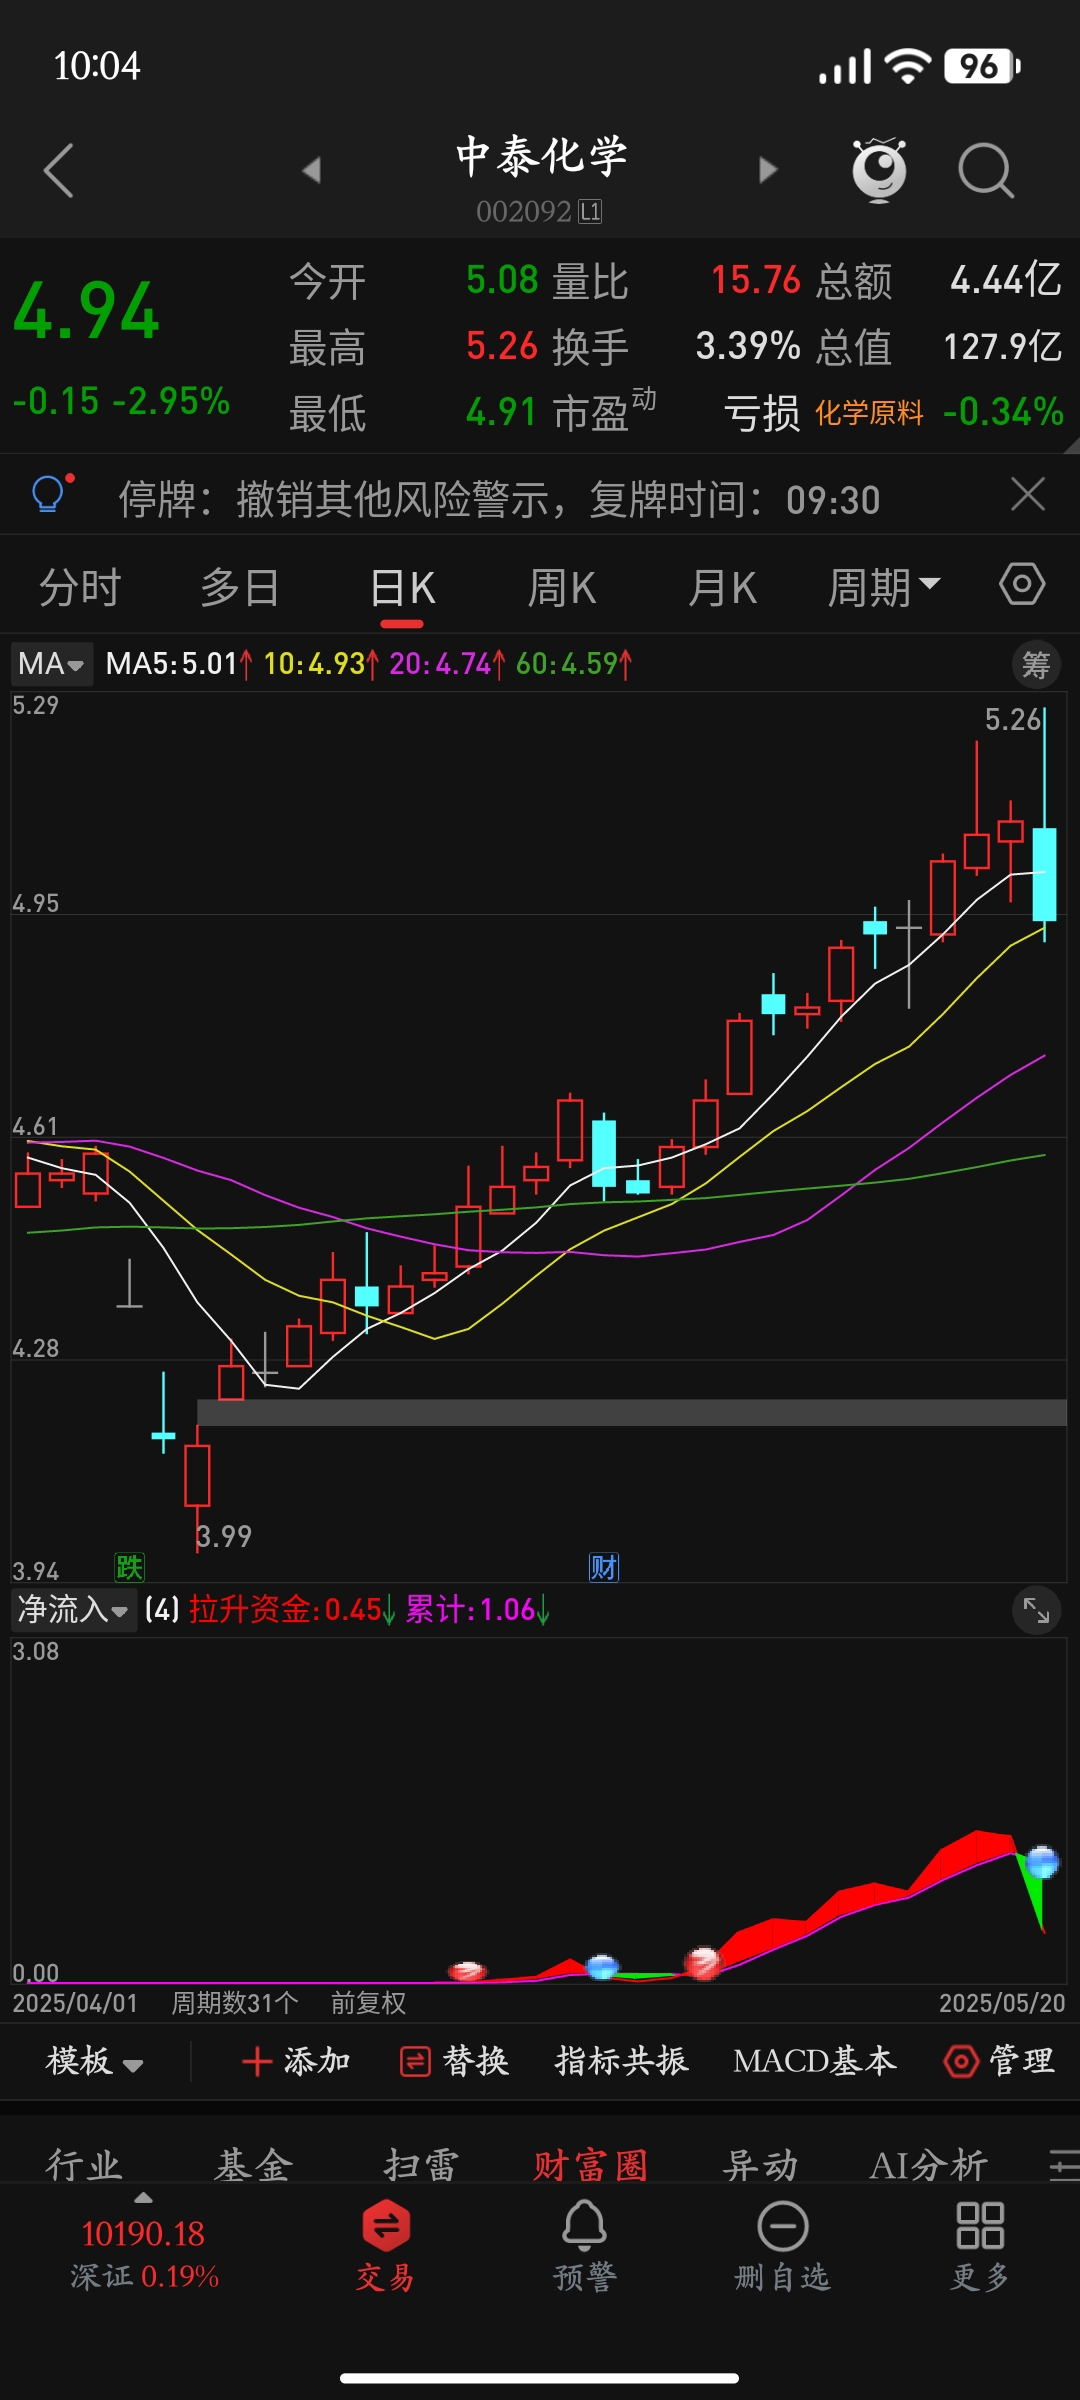Image resolution: width=1080 pixels, height=2400 pixels.
Task: Open the AI分析 tab
Action: coord(929,2165)
